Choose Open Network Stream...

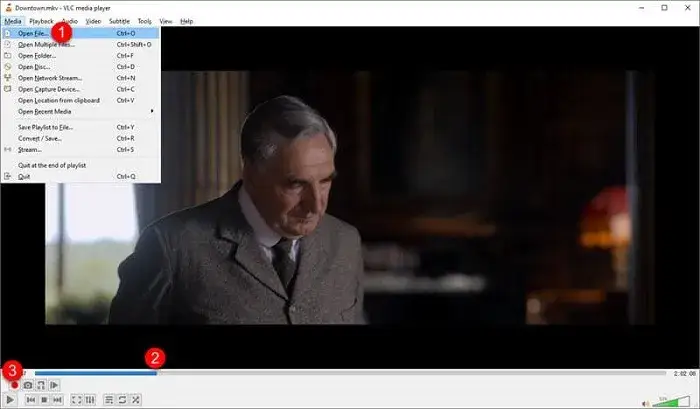point(80,78)
